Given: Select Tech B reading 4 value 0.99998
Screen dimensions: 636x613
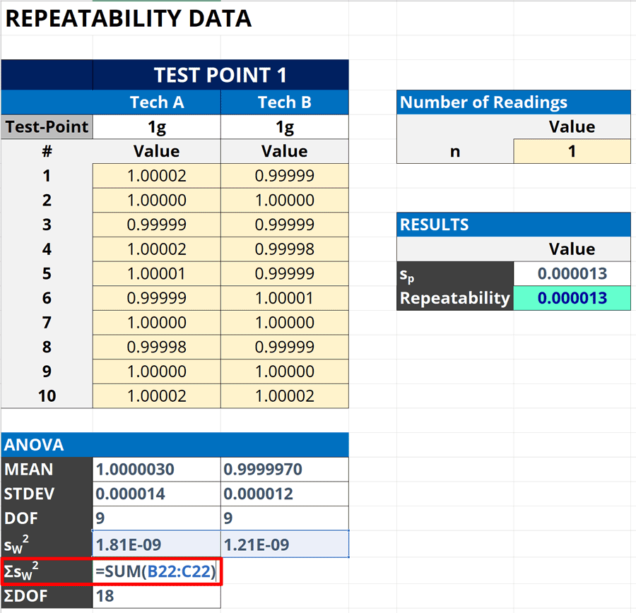Looking at the screenshot, I should click(284, 249).
